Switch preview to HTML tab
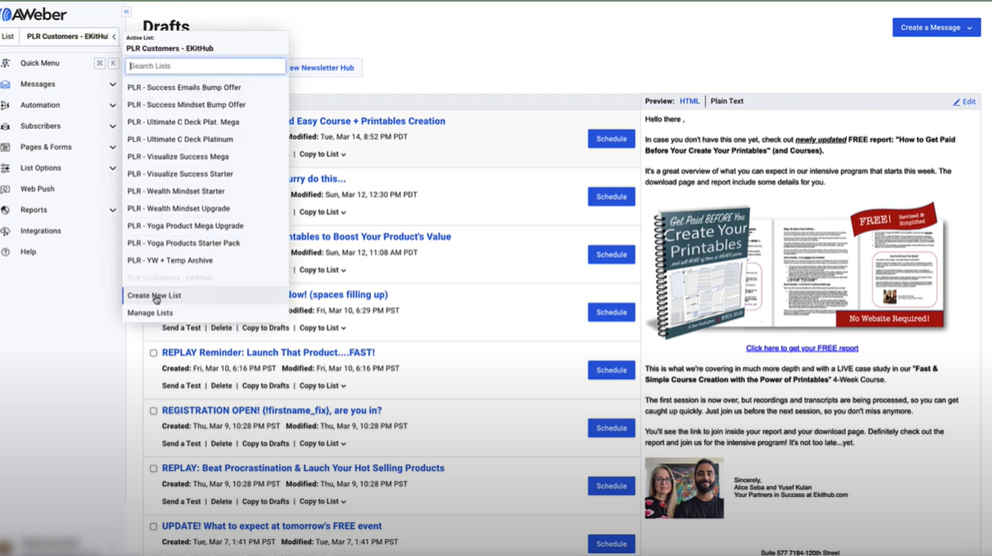The image size is (992, 556). point(690,101)
